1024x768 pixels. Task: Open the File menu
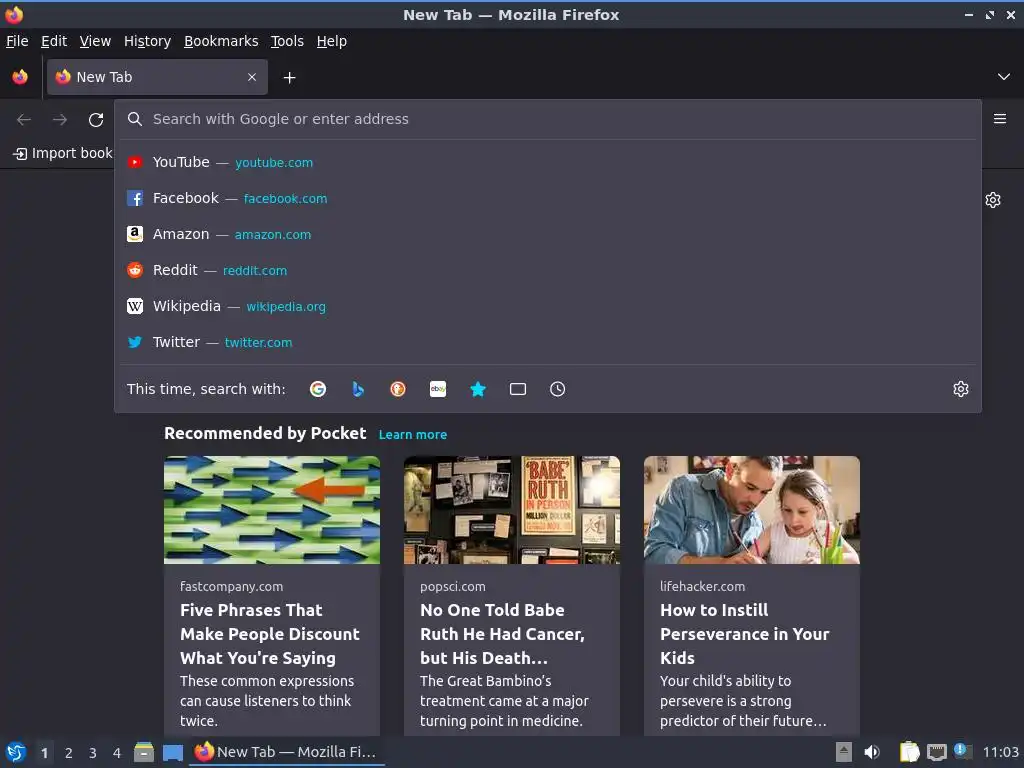[17, 41]
